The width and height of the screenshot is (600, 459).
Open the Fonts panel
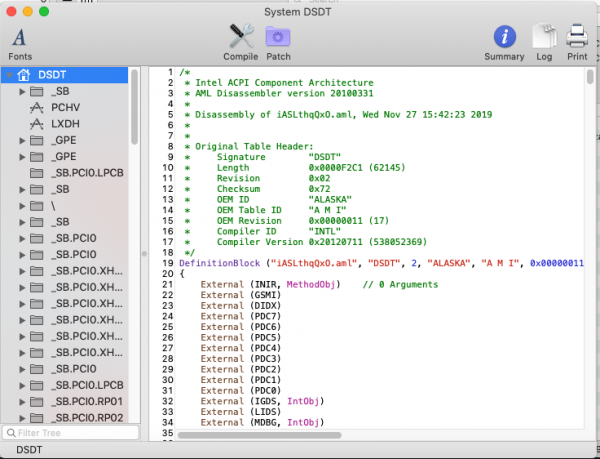coord(20,43)
